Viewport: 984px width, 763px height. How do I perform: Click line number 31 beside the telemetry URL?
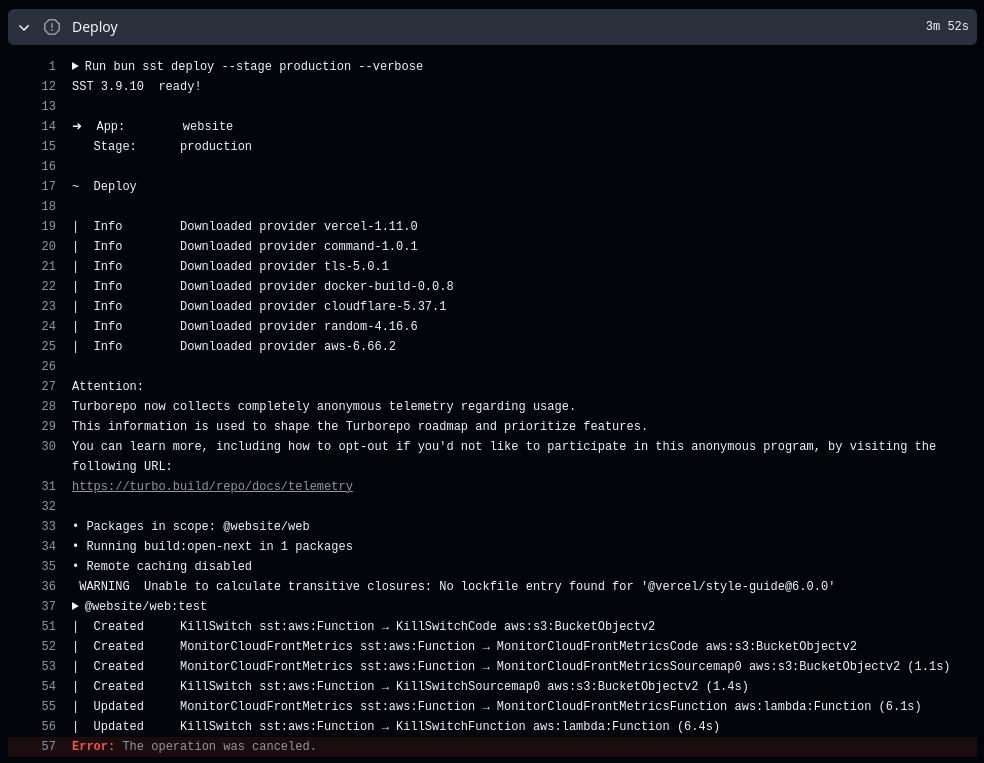[x=48, y=486]
